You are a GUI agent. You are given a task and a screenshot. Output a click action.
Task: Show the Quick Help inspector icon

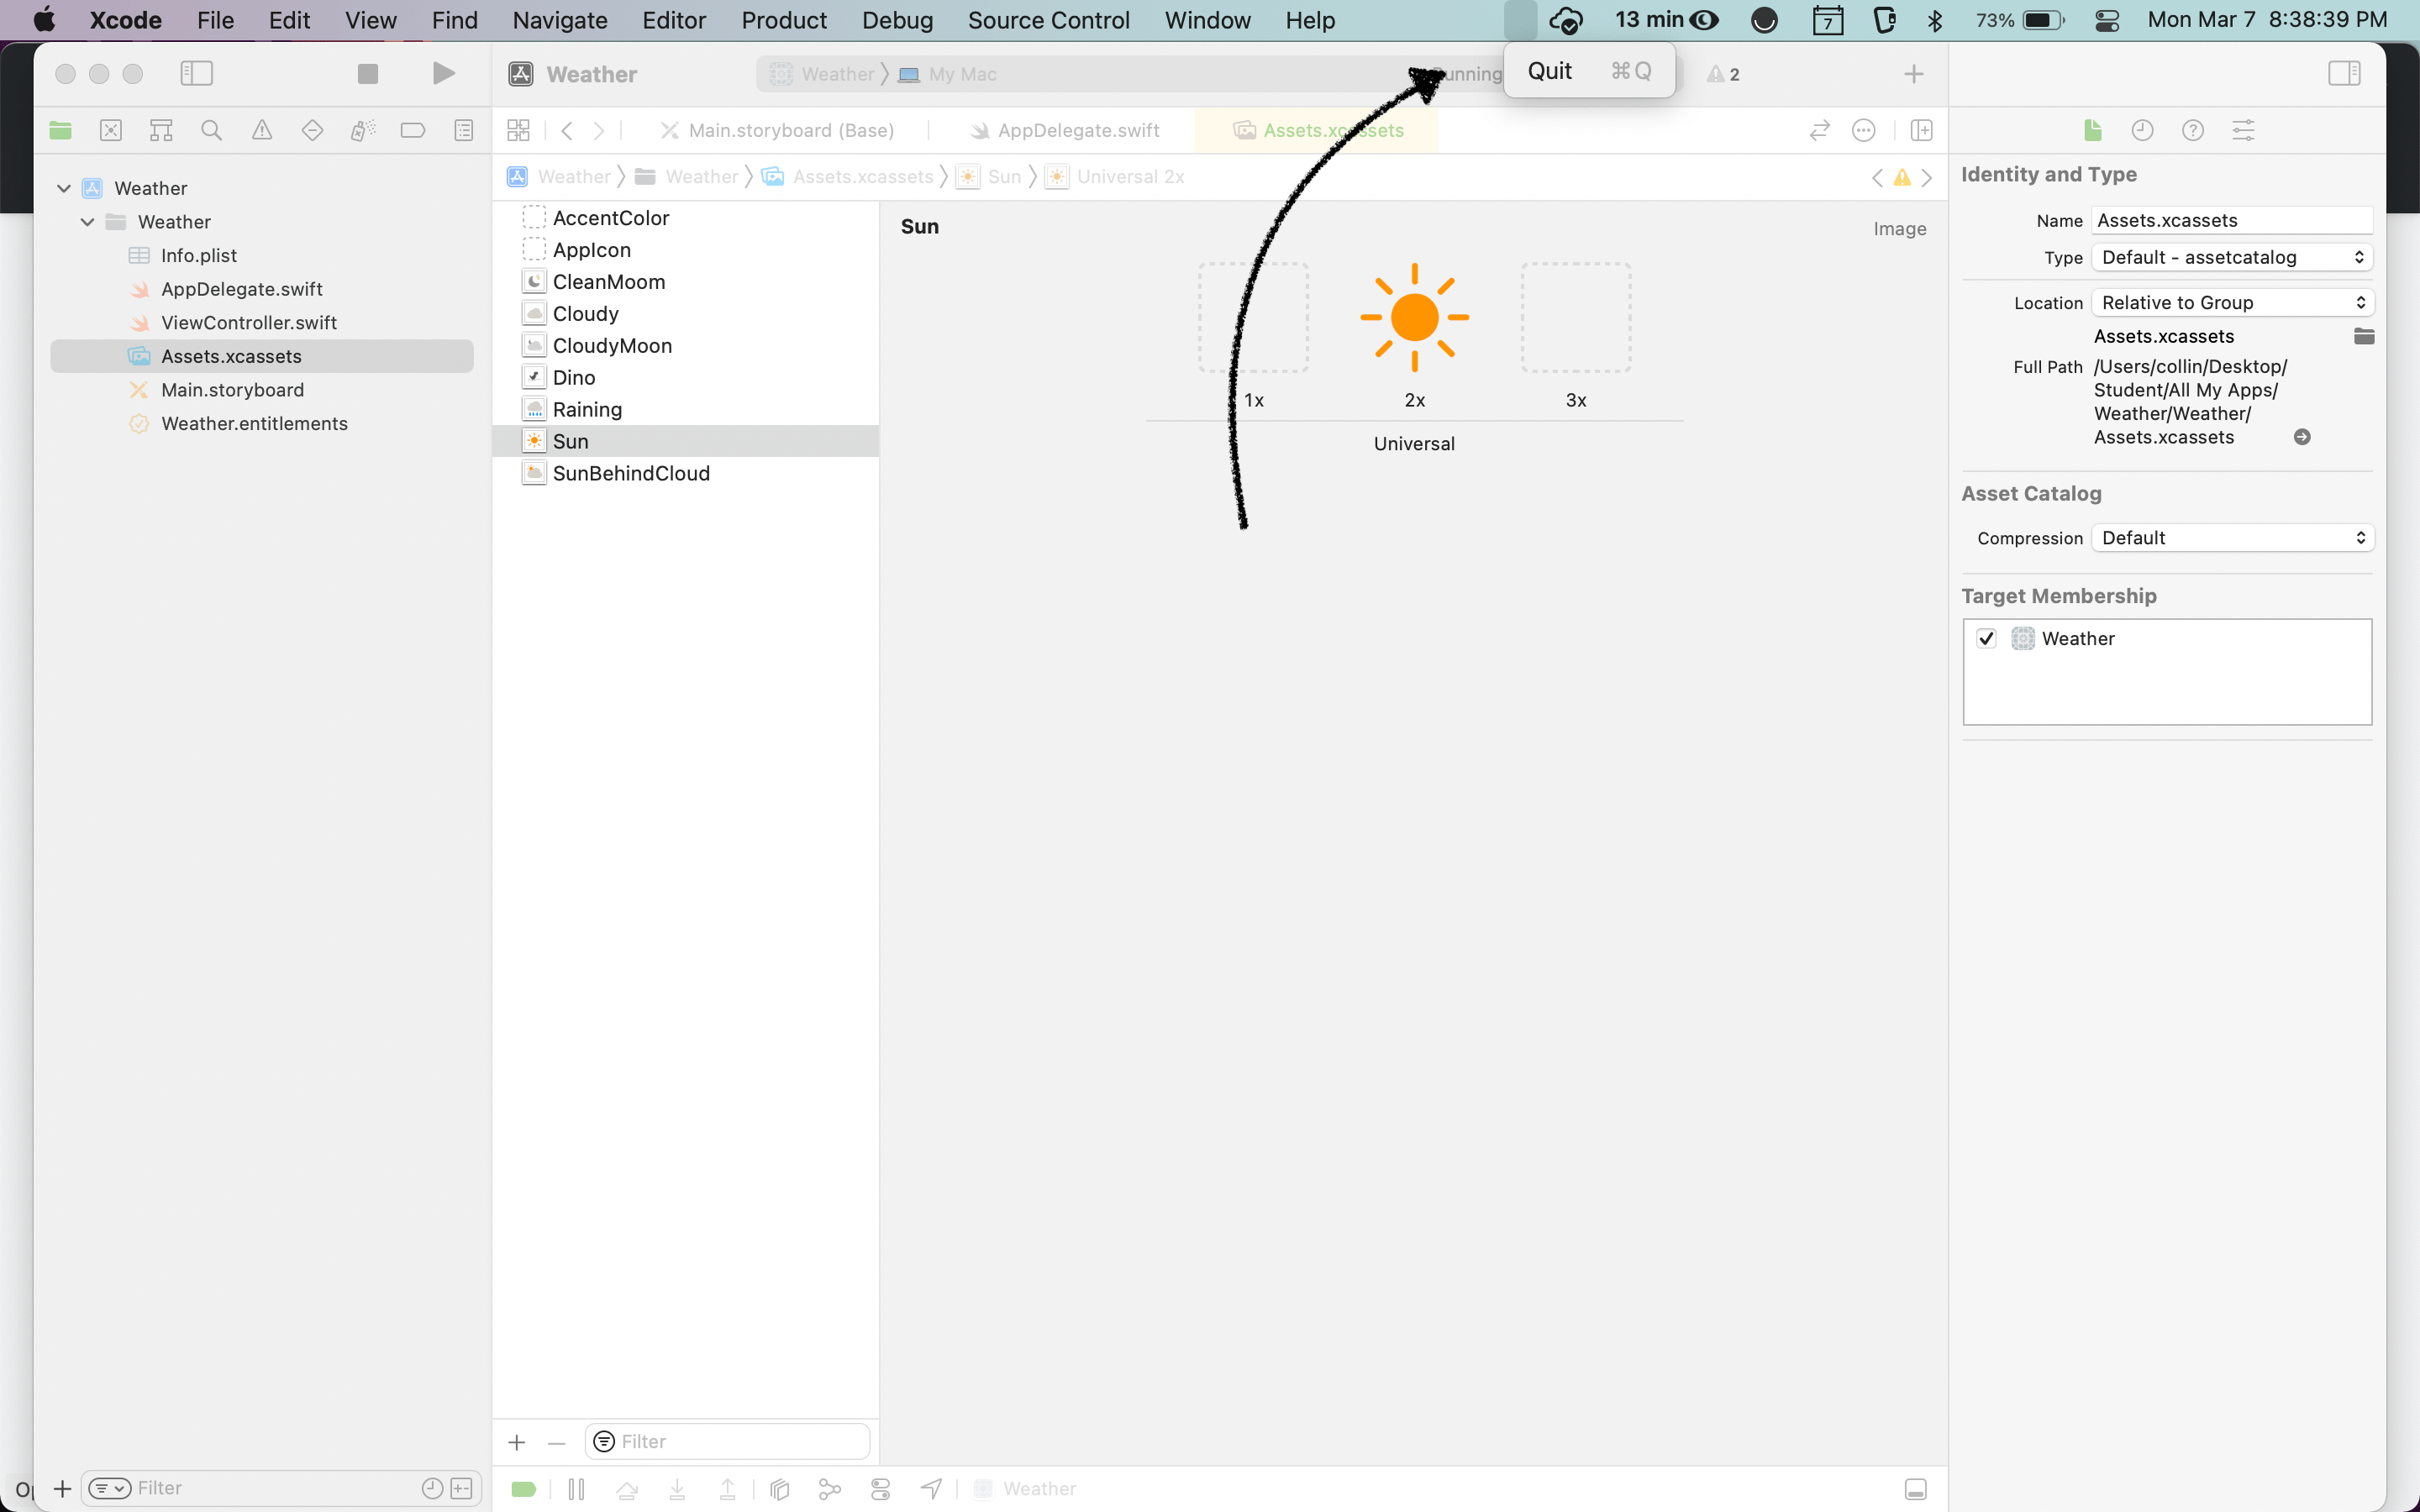click(2193, 130)
